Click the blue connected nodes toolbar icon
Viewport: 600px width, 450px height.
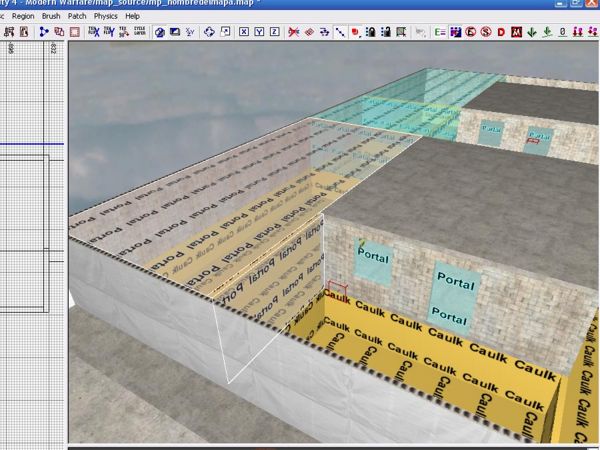(44, 32)
